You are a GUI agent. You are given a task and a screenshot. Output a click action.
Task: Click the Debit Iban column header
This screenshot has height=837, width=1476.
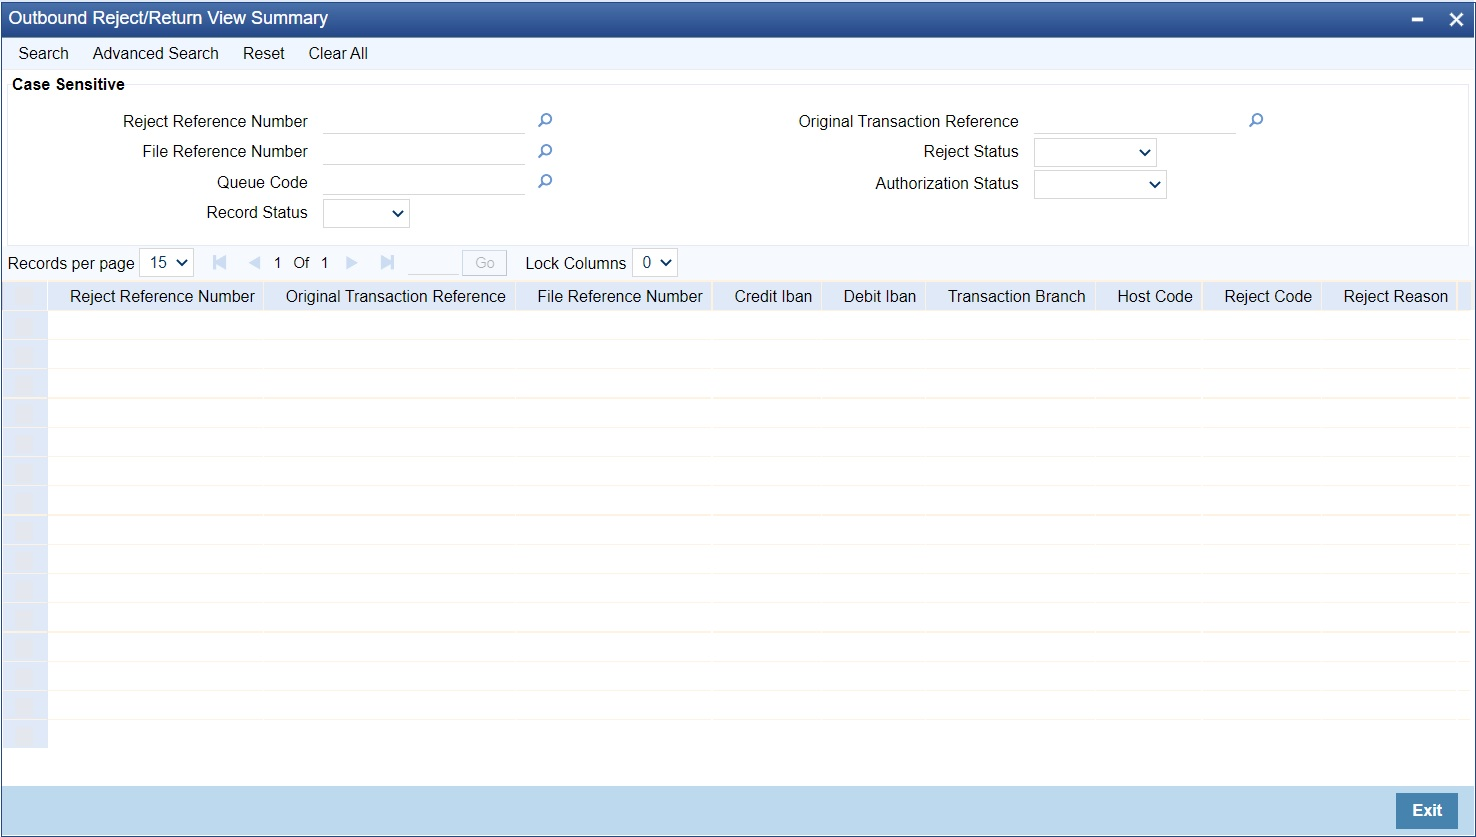(x=880, y=296)
